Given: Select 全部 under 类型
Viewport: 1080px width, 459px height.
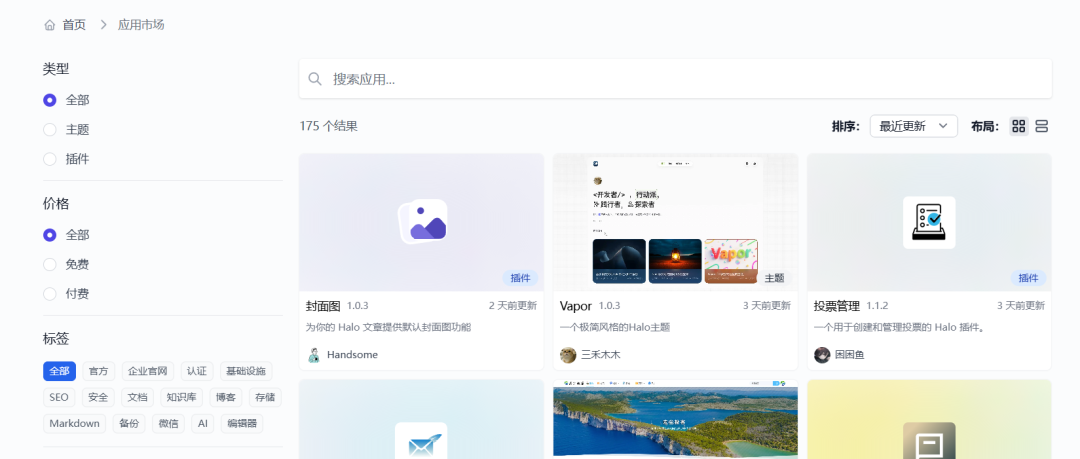Looking at the screenshot, I should [x=50, y=100].
